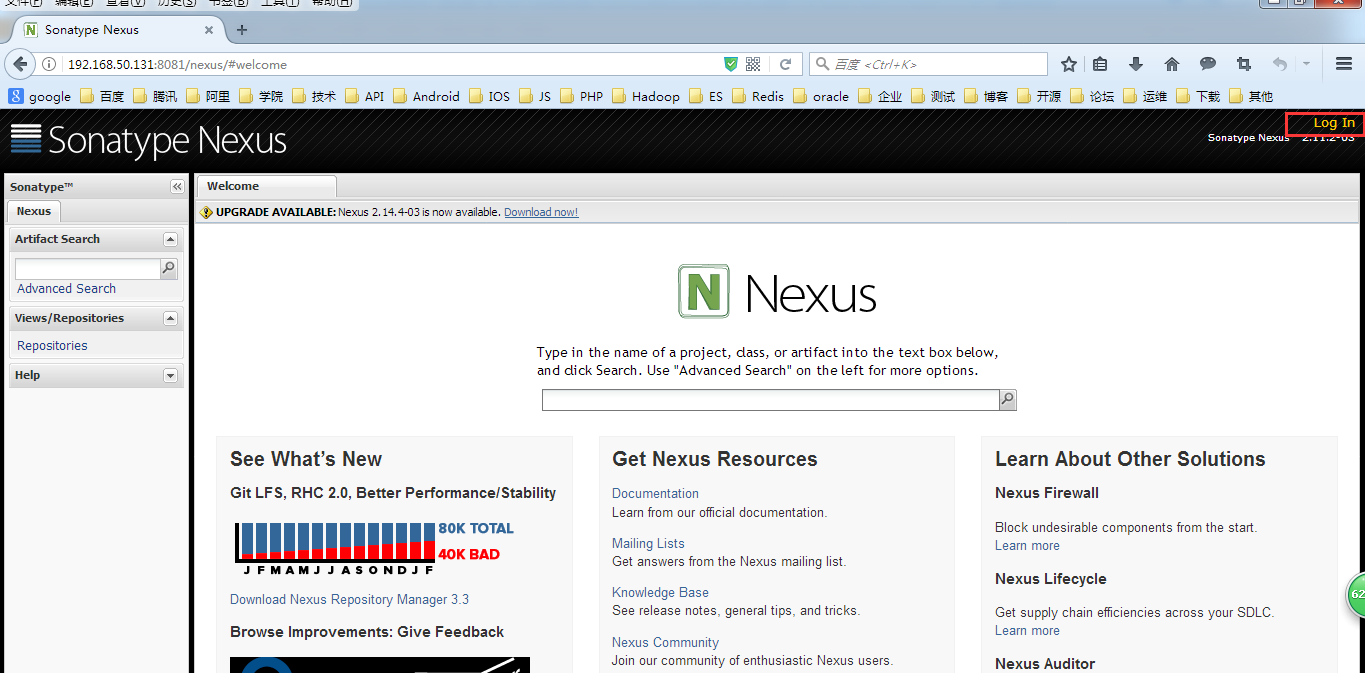Open the PHP bookmark folder
1365x673 pixels.
tap(582, 96)
